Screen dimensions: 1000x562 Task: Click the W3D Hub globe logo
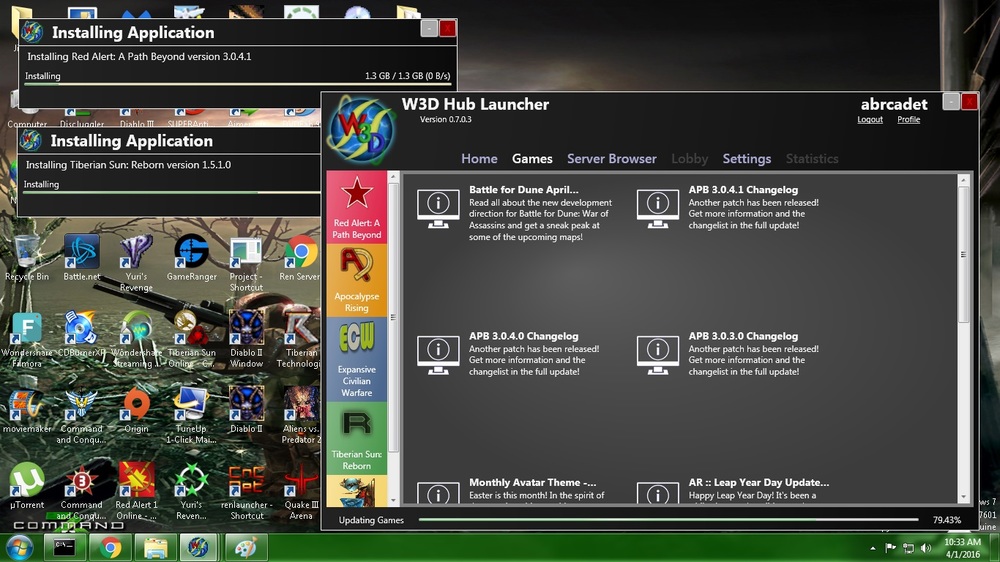pos(360,131)
